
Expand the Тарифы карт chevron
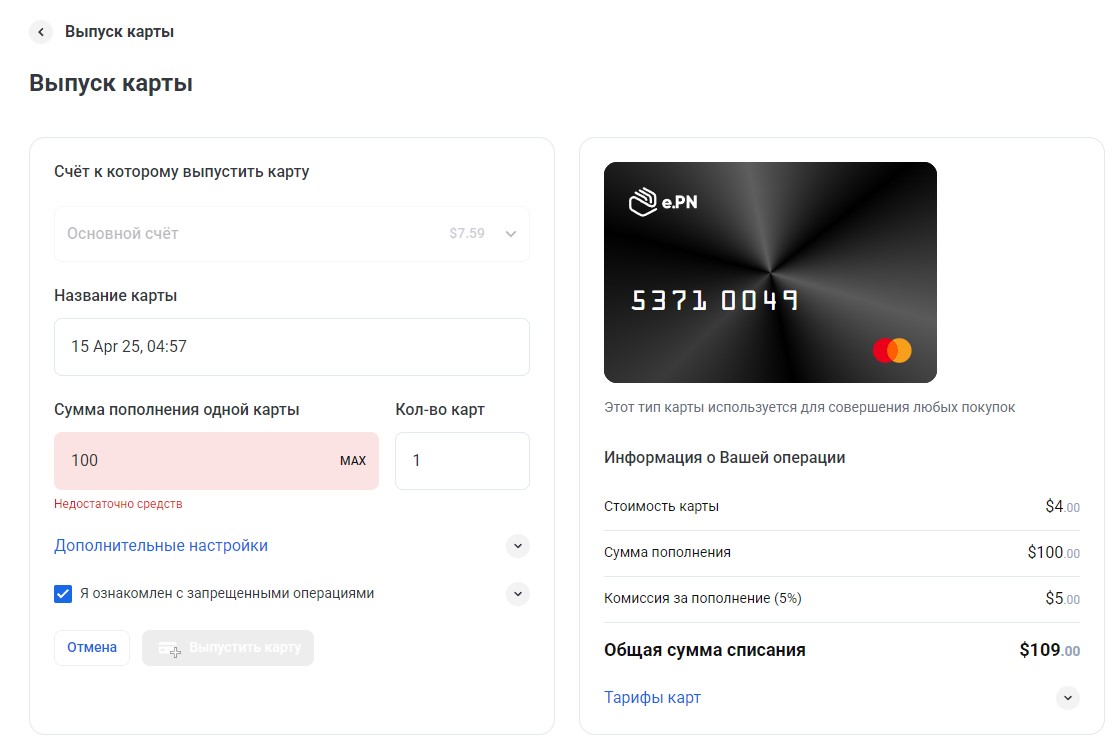coord(1068,698)
